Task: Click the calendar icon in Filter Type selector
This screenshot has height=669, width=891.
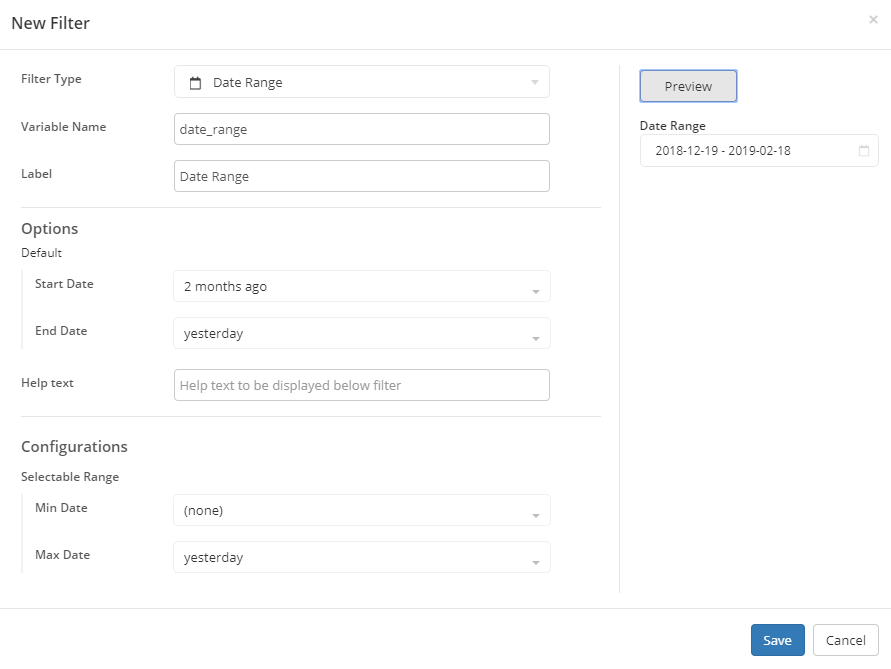Action: [196, 83]
